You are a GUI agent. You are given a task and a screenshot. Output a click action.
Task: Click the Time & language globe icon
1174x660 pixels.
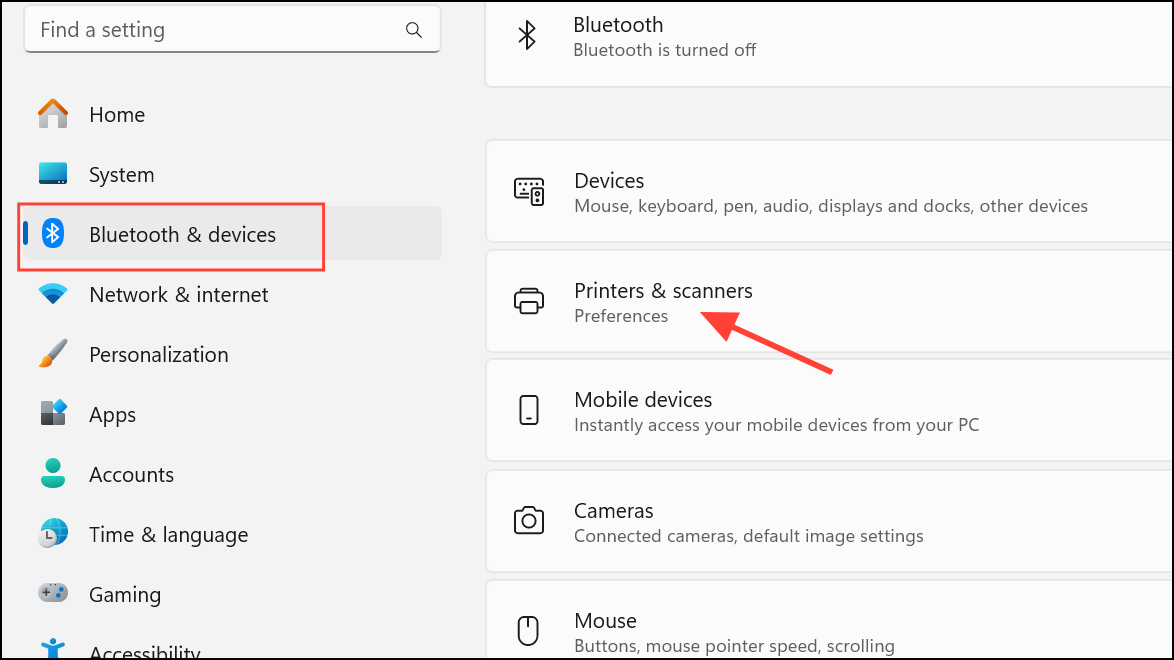tap(53, 533)
